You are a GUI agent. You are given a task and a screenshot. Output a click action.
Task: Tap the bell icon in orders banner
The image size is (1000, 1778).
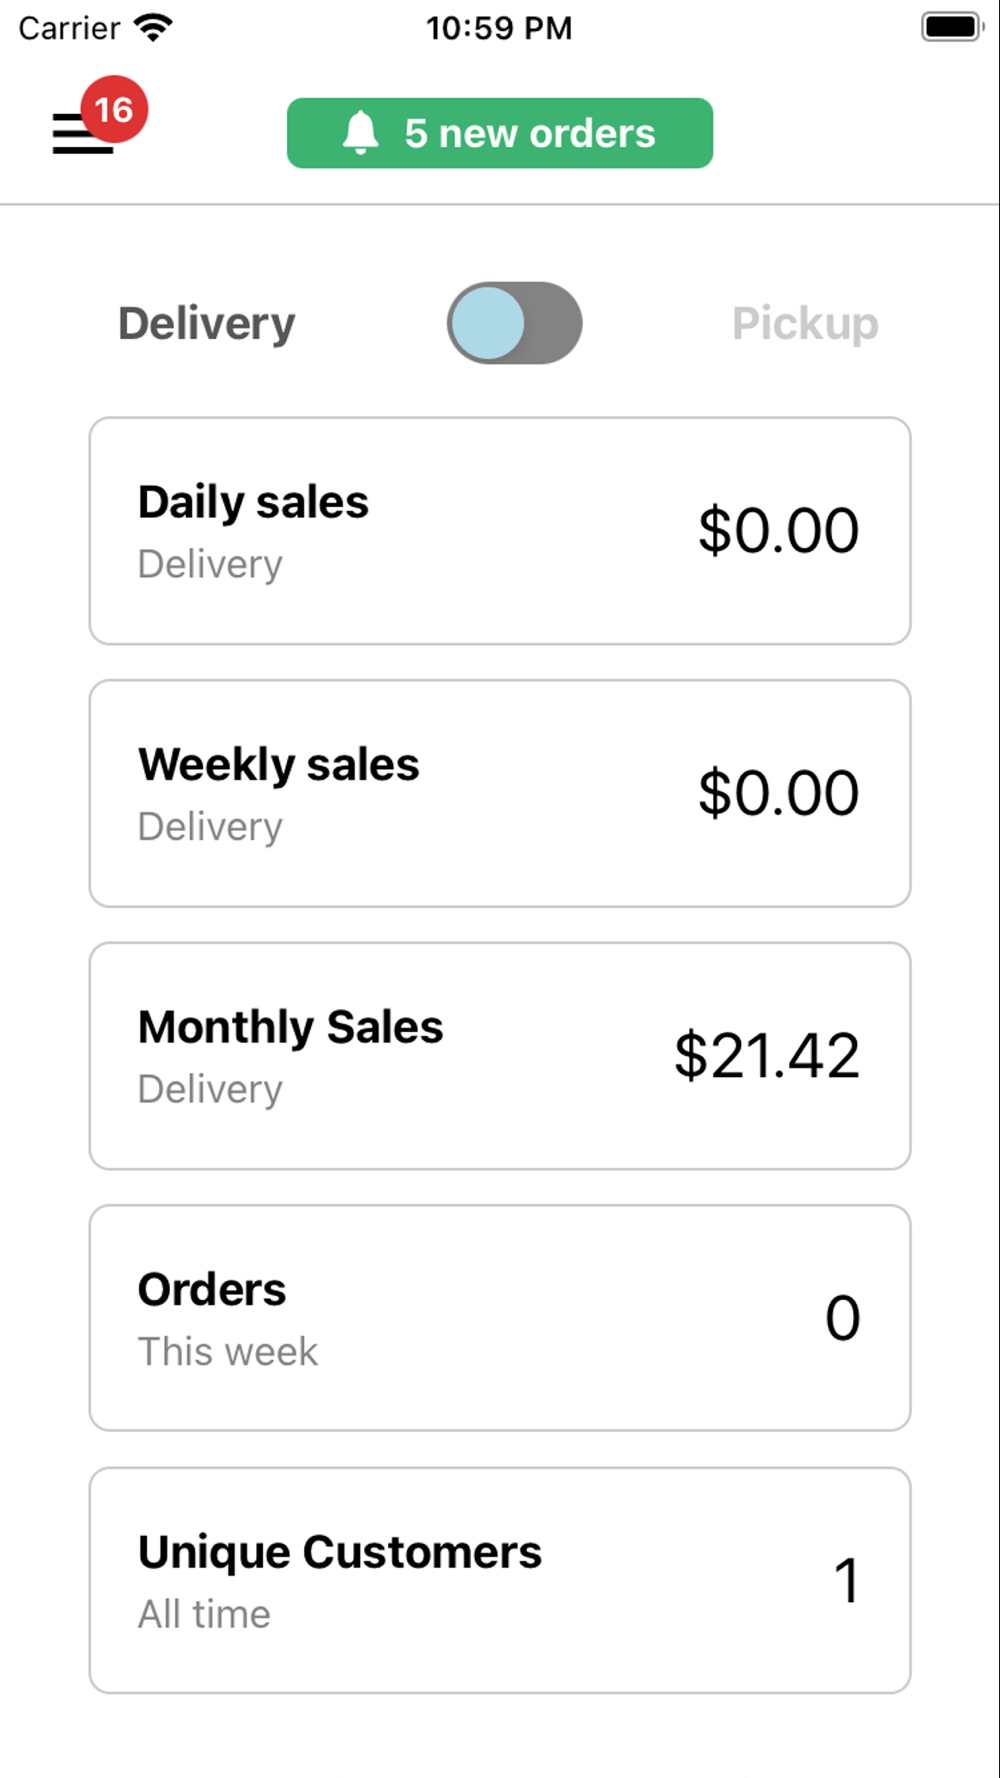pyautogui.click(x=361, y=133)
